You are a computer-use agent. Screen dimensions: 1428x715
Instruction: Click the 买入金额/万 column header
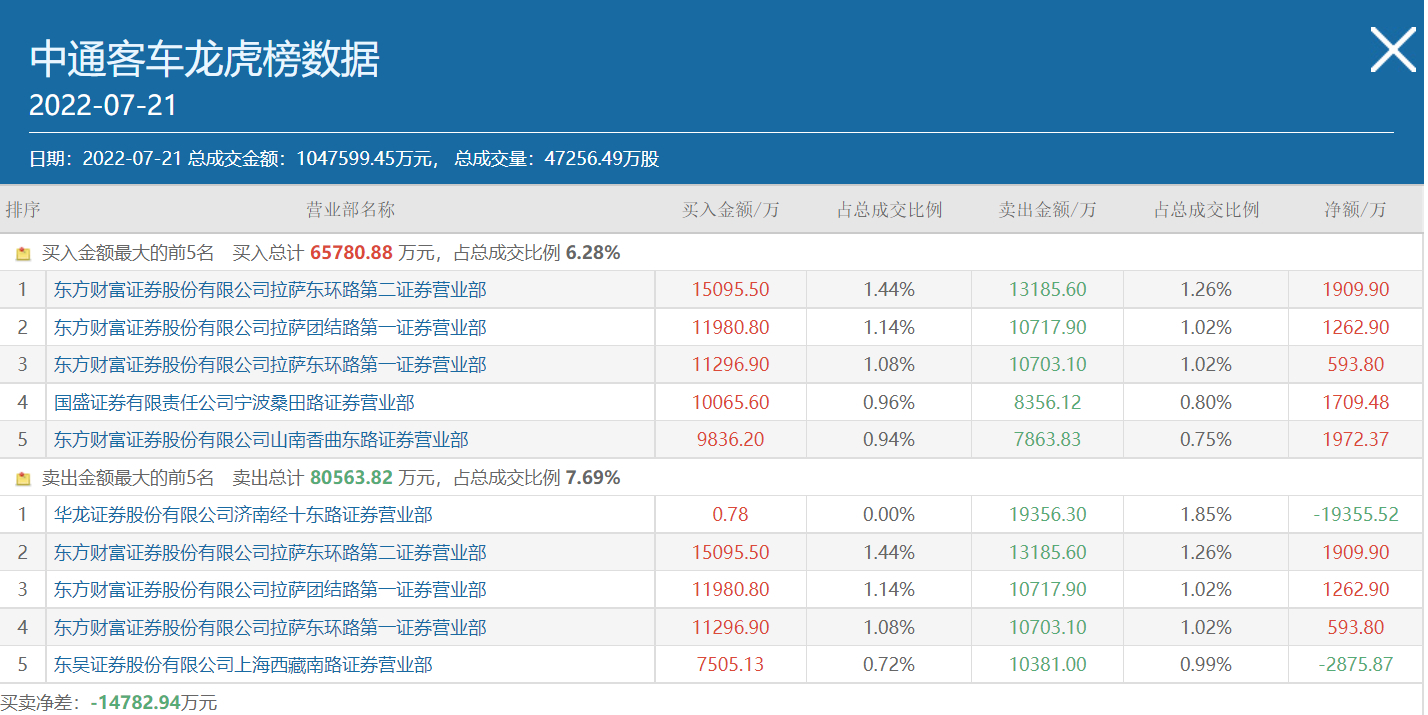pyautogui.click(x=730, y=210)
